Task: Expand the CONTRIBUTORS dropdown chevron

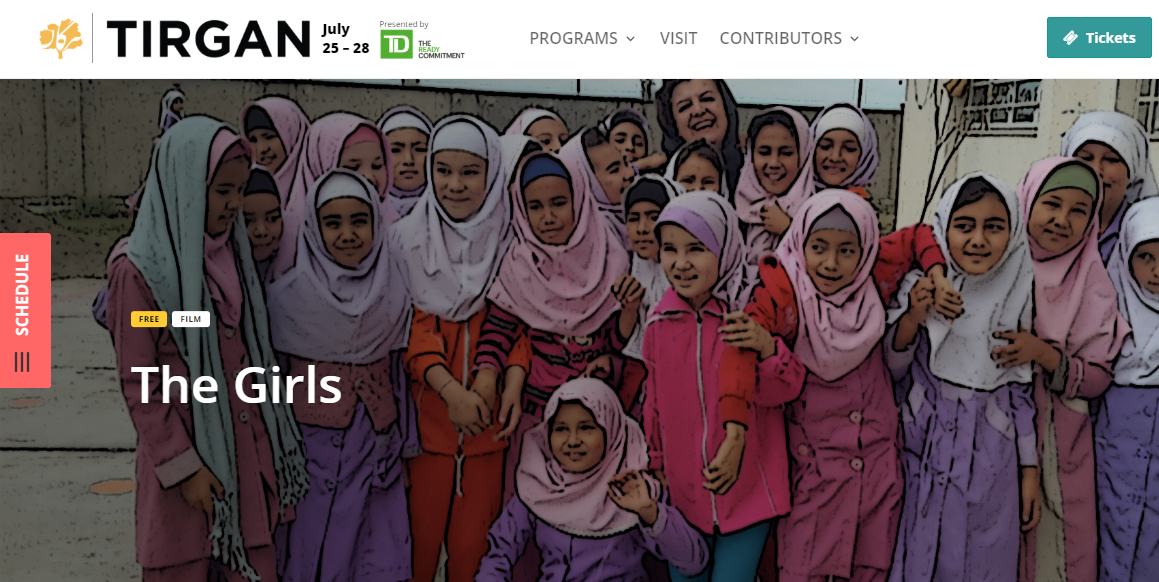Action: click(854, 38)
